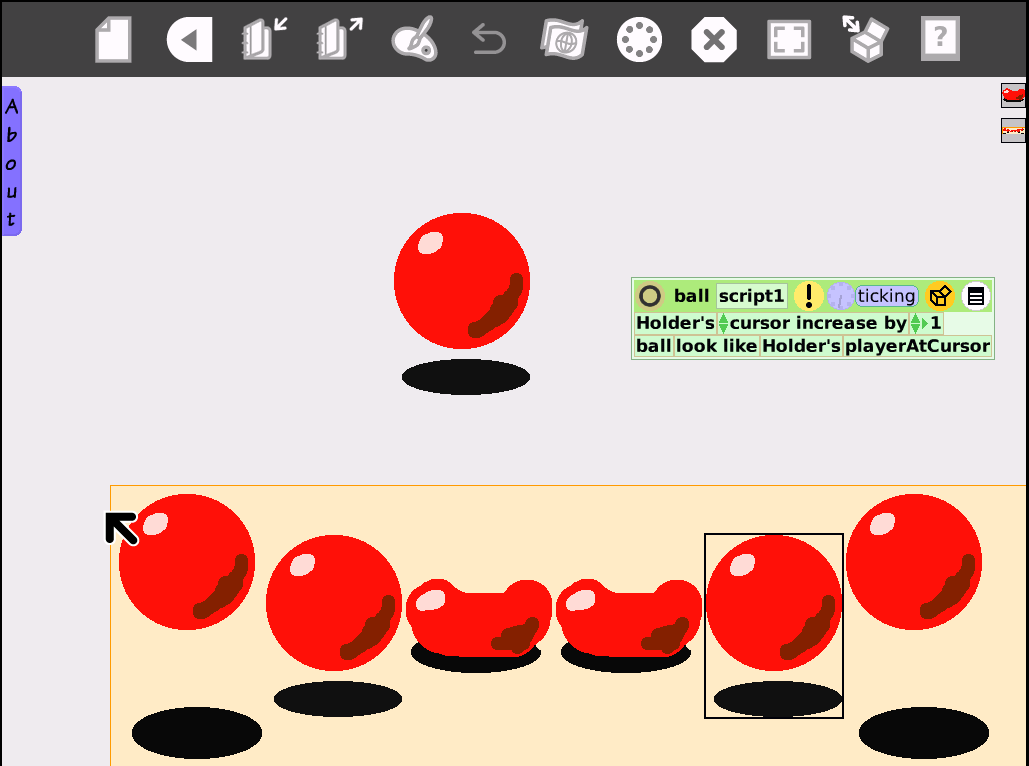Create a new project with page icon

(x=113, y=40)
